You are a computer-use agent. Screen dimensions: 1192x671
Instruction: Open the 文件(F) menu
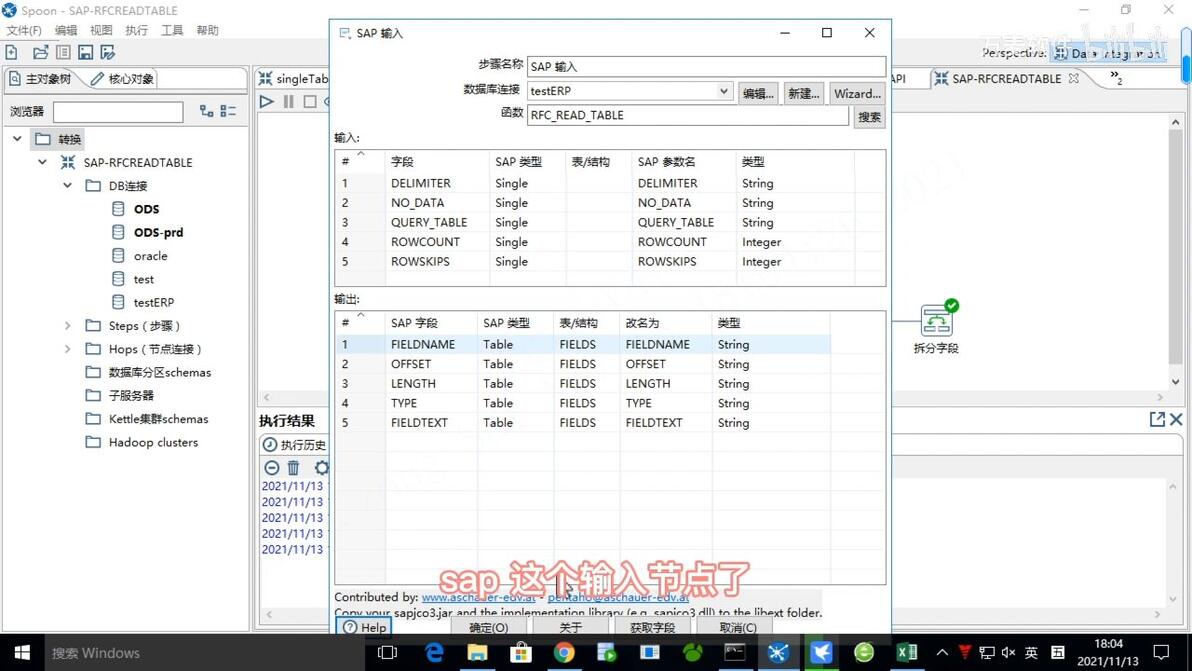coord(24,30)
